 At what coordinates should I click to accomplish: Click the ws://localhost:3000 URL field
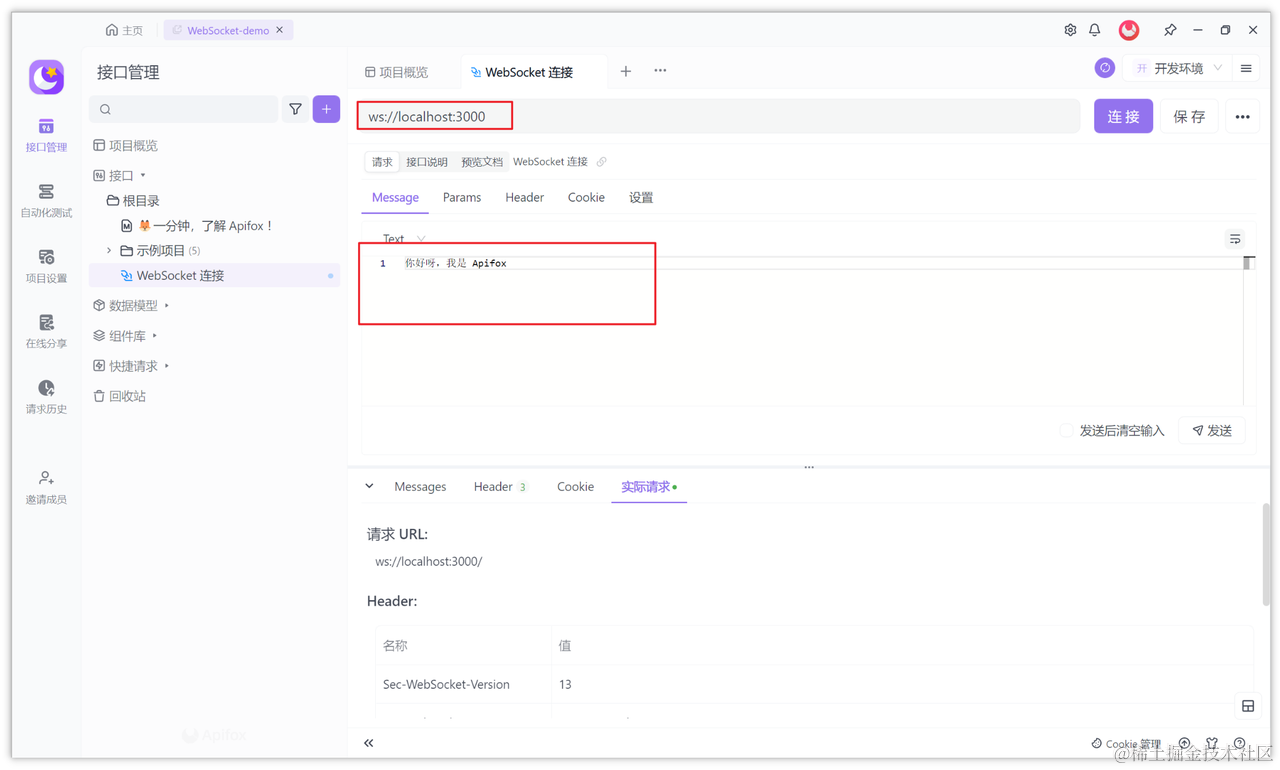718,117
